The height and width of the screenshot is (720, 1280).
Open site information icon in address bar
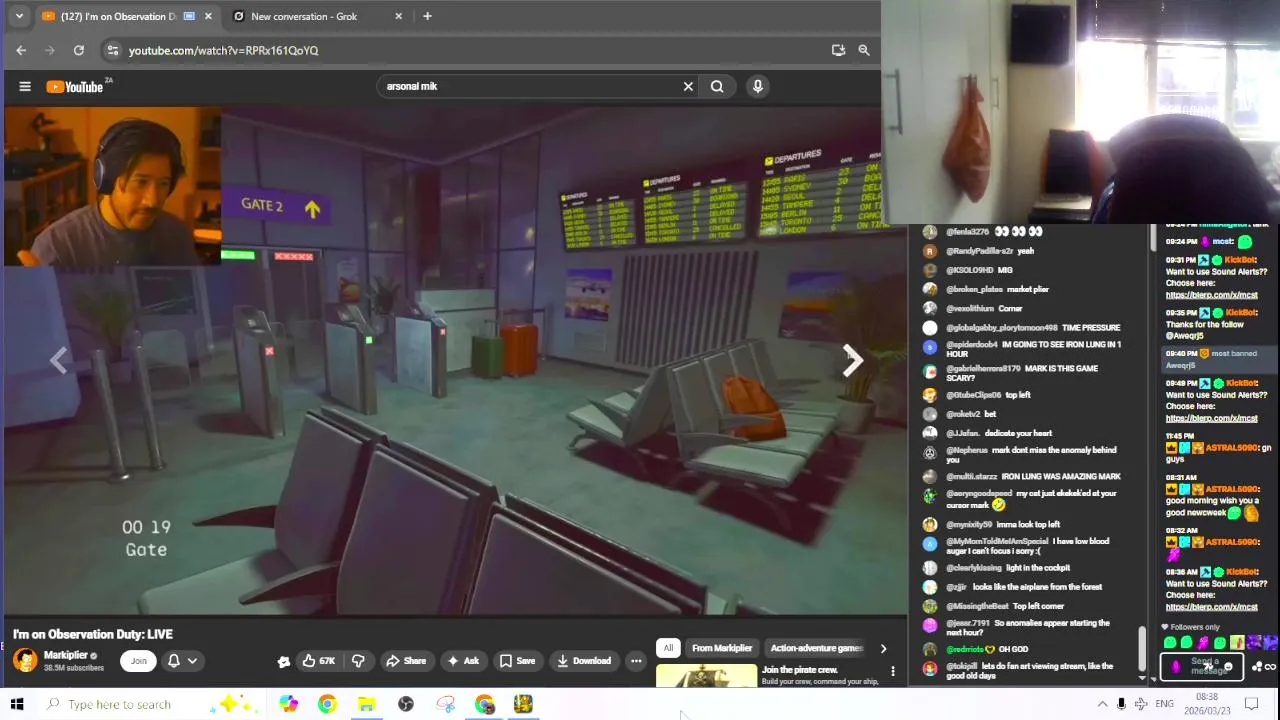[112, 50]
